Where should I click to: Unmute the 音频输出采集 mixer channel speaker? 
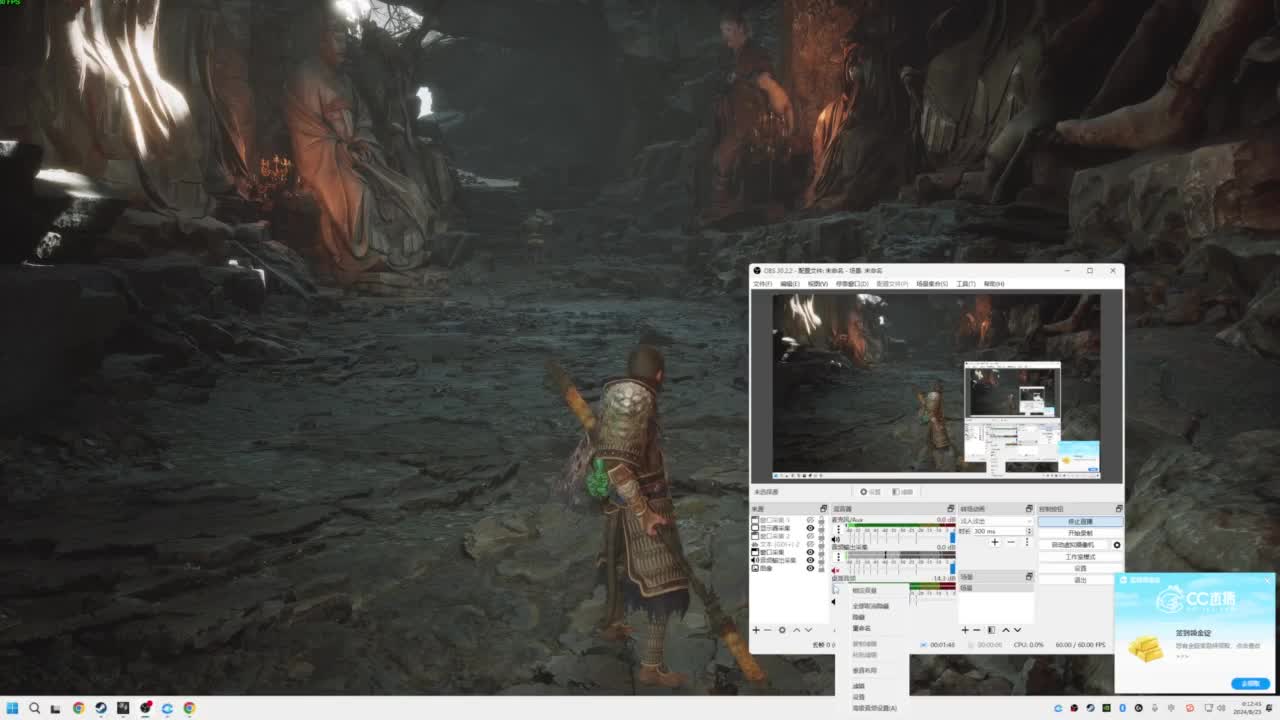[x=836, y=570]
